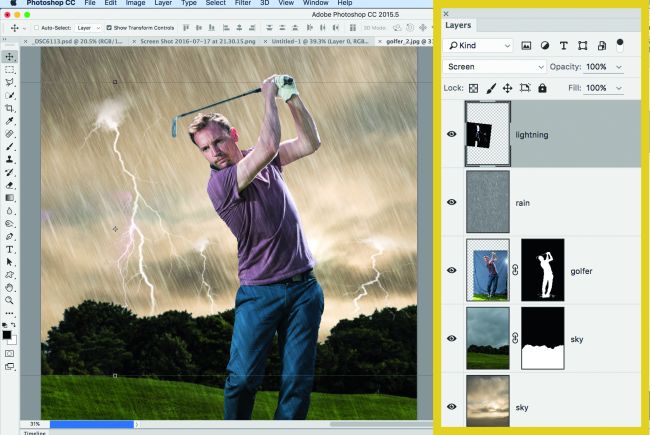This screenshot has width=650, height=435.
Task: Select the Pen tool
Action: [x=9, y=236]
